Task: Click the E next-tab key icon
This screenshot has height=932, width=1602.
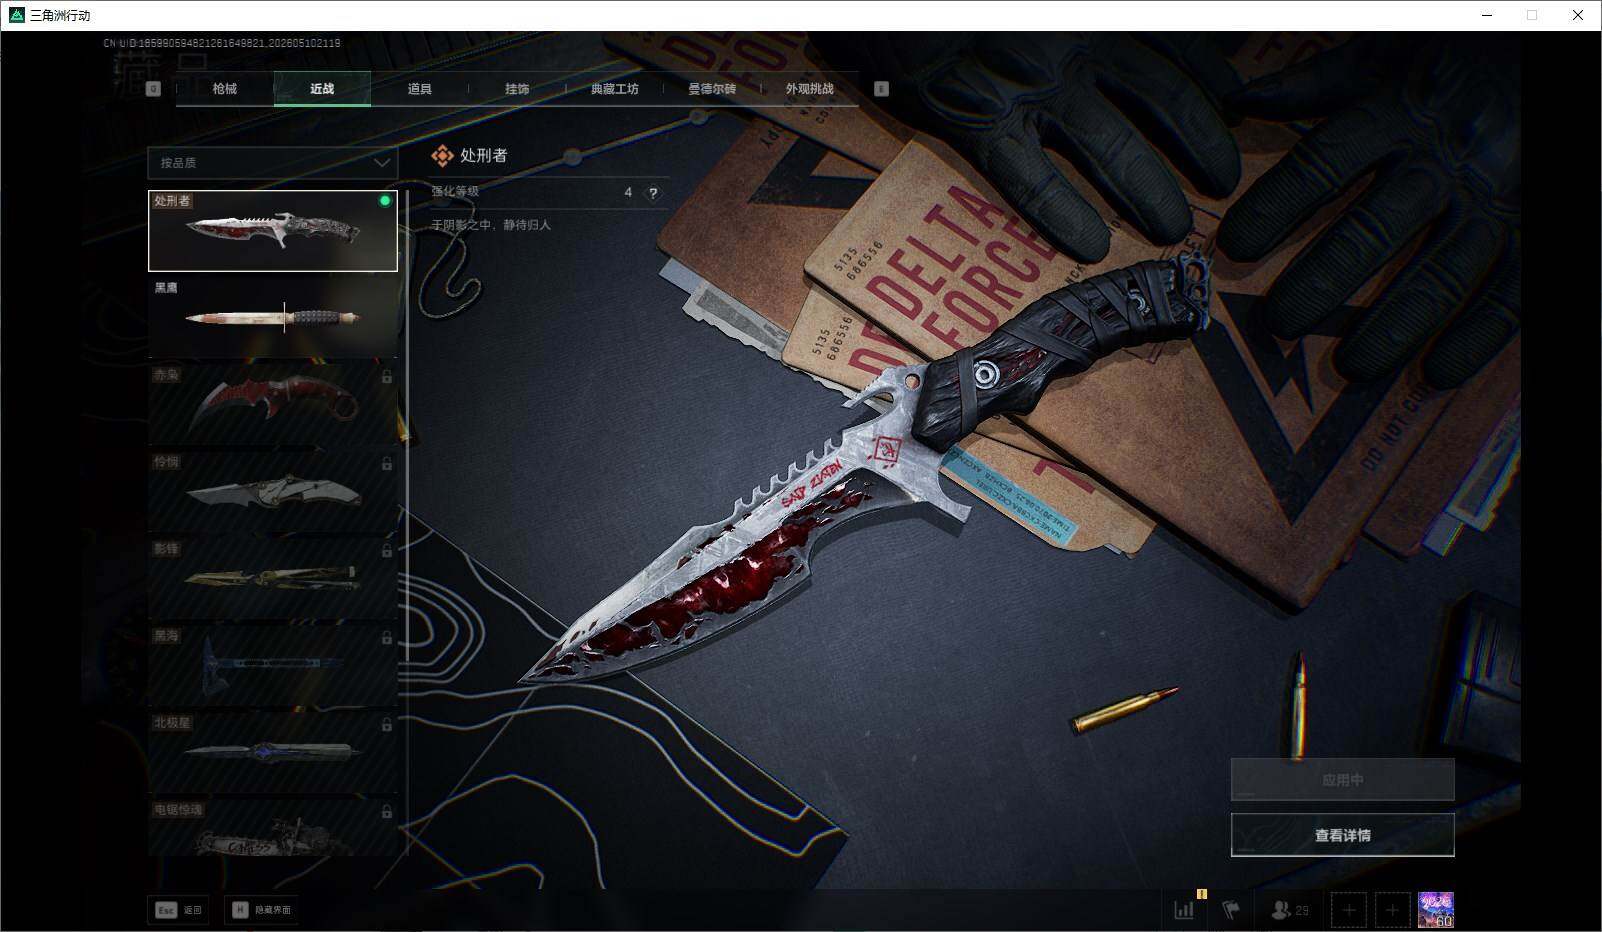Action: 881,89
